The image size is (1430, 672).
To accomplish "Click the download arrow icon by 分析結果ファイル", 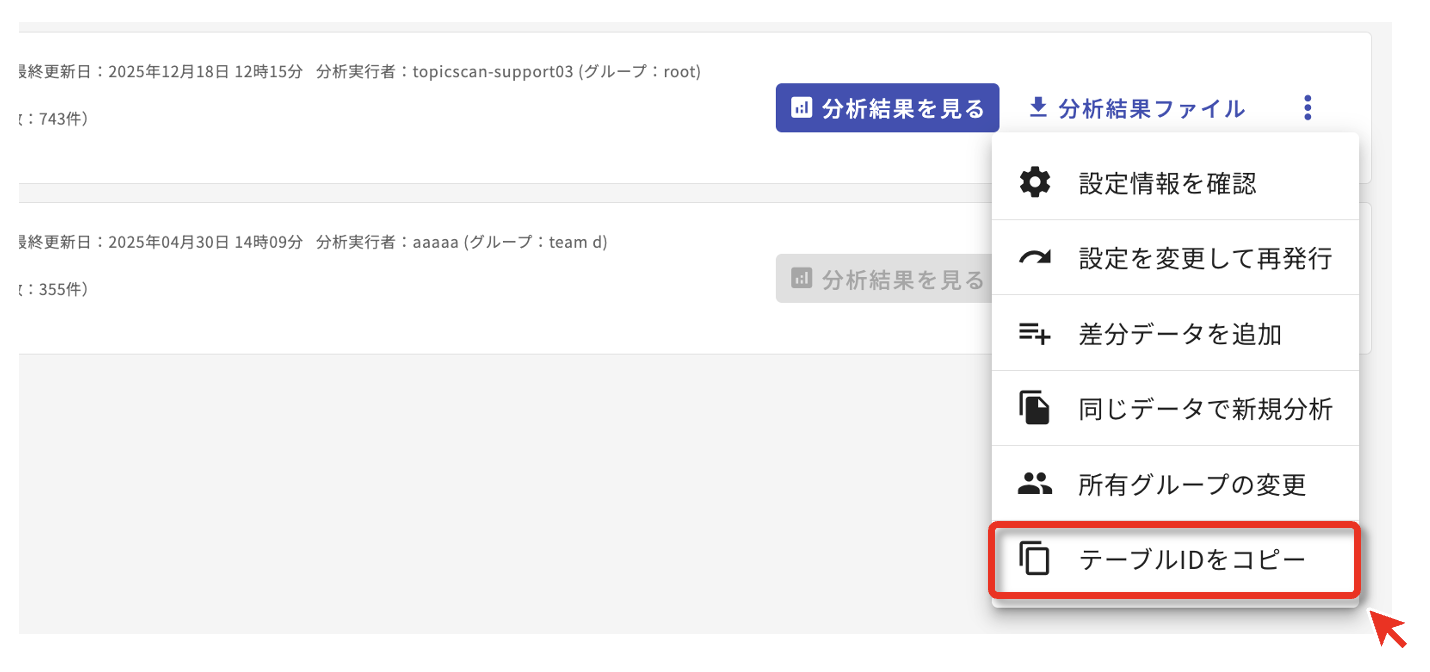I will pos(1038,108).
